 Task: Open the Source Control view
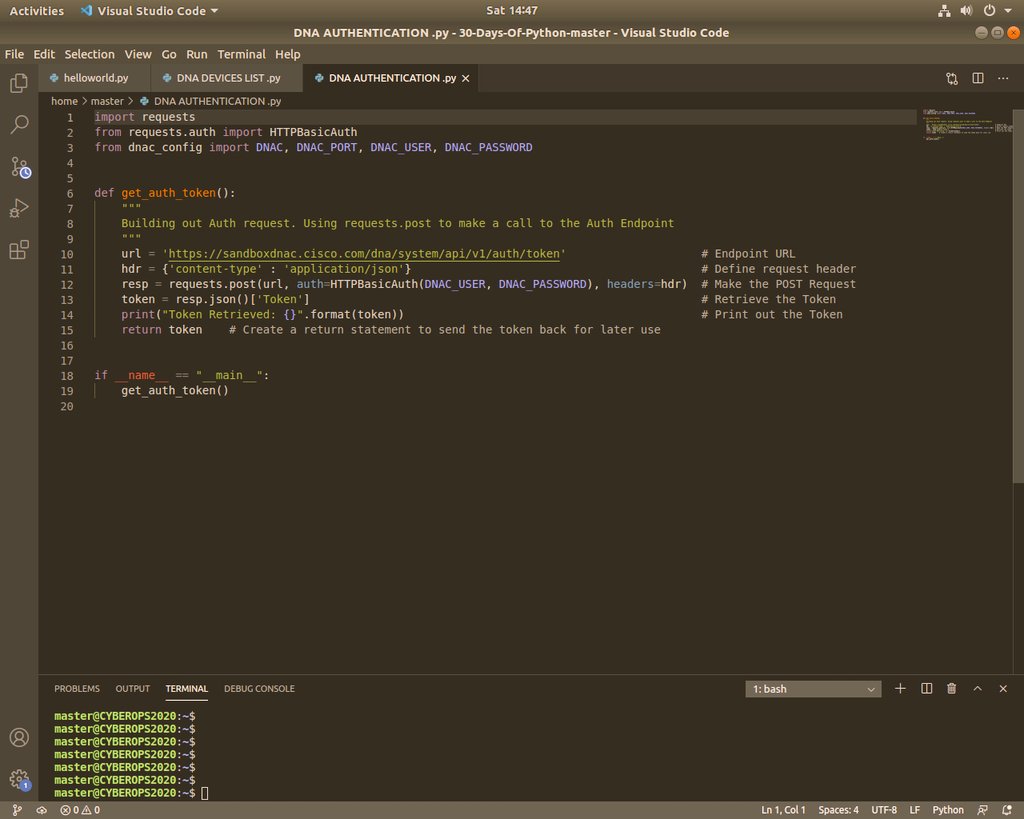[x=20, y=167]
